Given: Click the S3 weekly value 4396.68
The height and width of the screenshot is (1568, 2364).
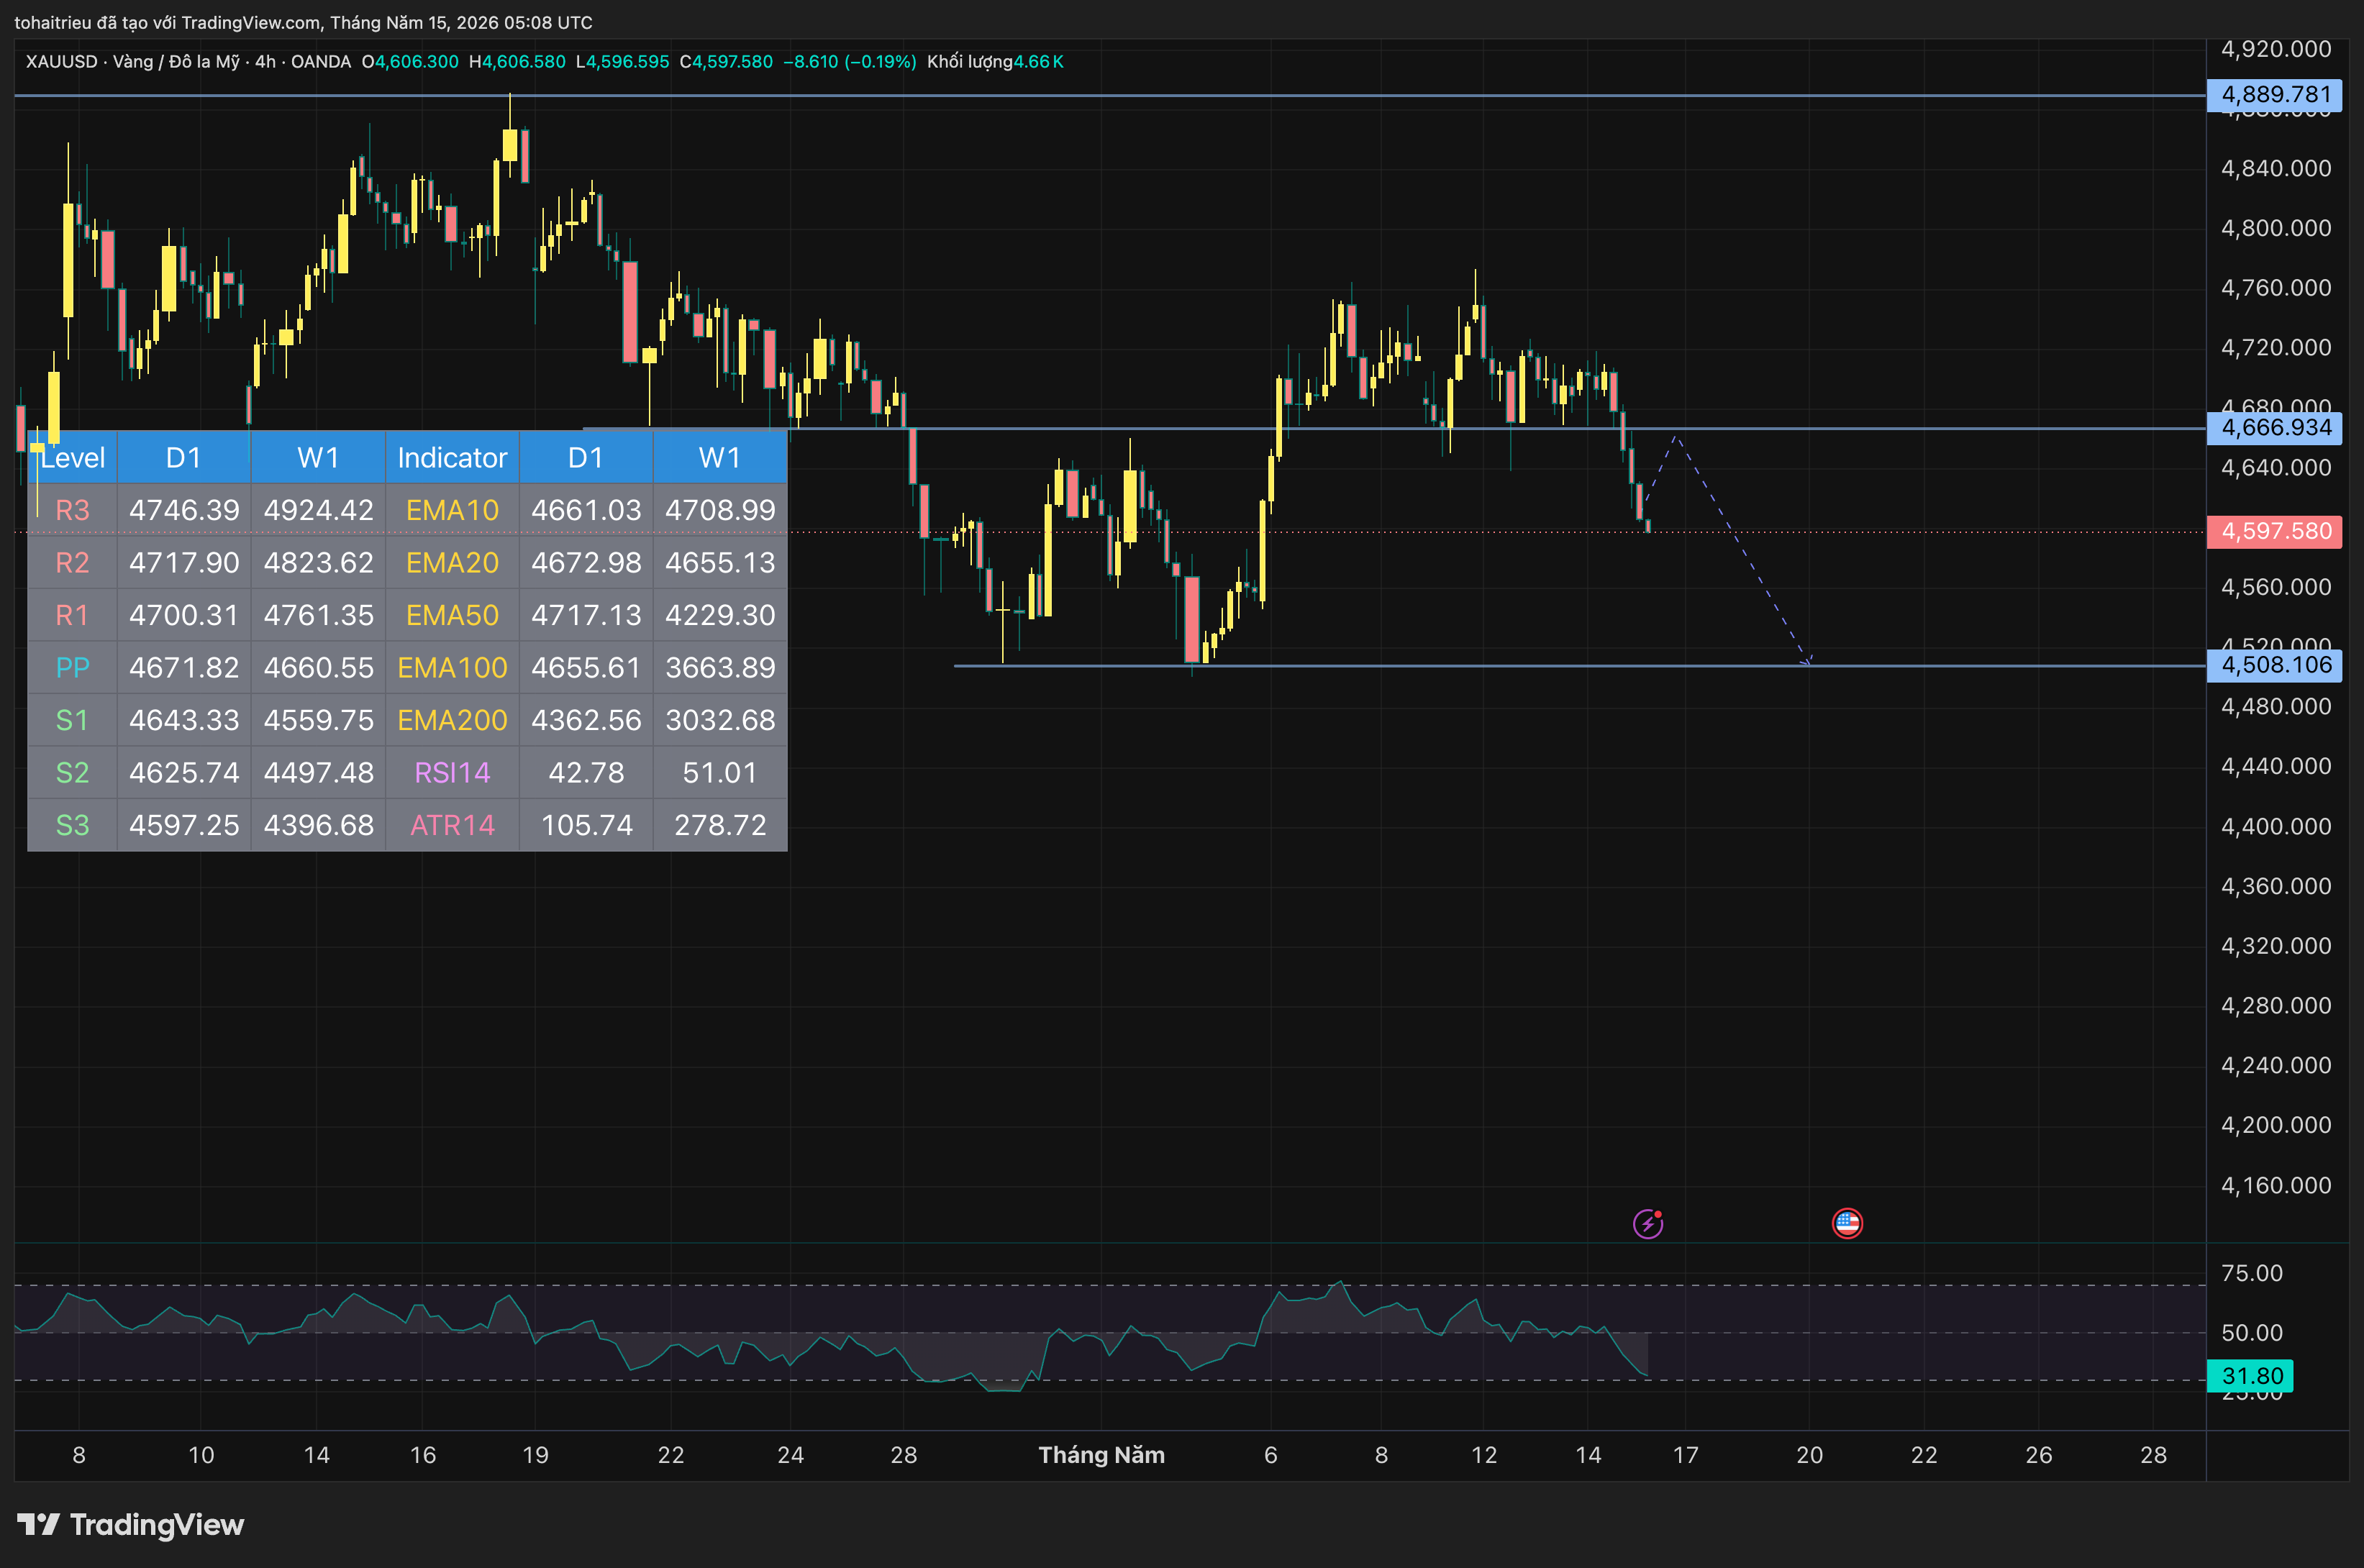Looking at the screenshot, I should (x=318, y=825).
